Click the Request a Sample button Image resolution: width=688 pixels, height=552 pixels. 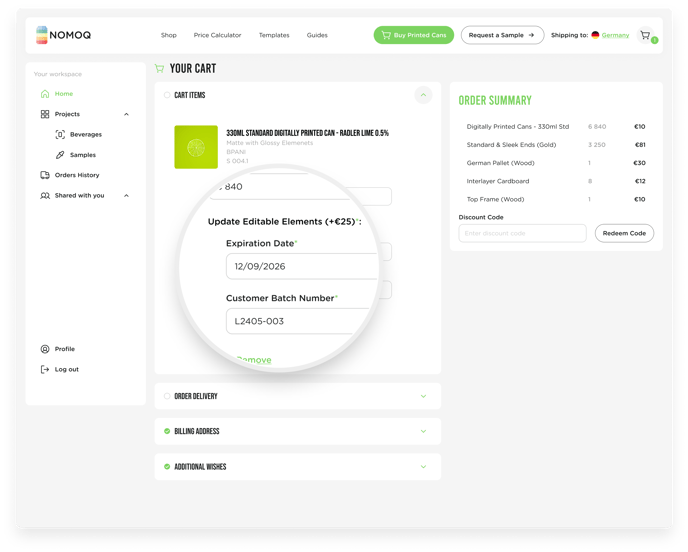502,35
